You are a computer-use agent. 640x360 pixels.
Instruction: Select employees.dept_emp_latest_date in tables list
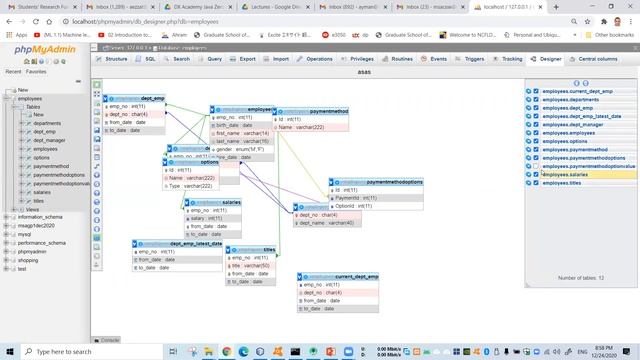(x=582, y=116)
